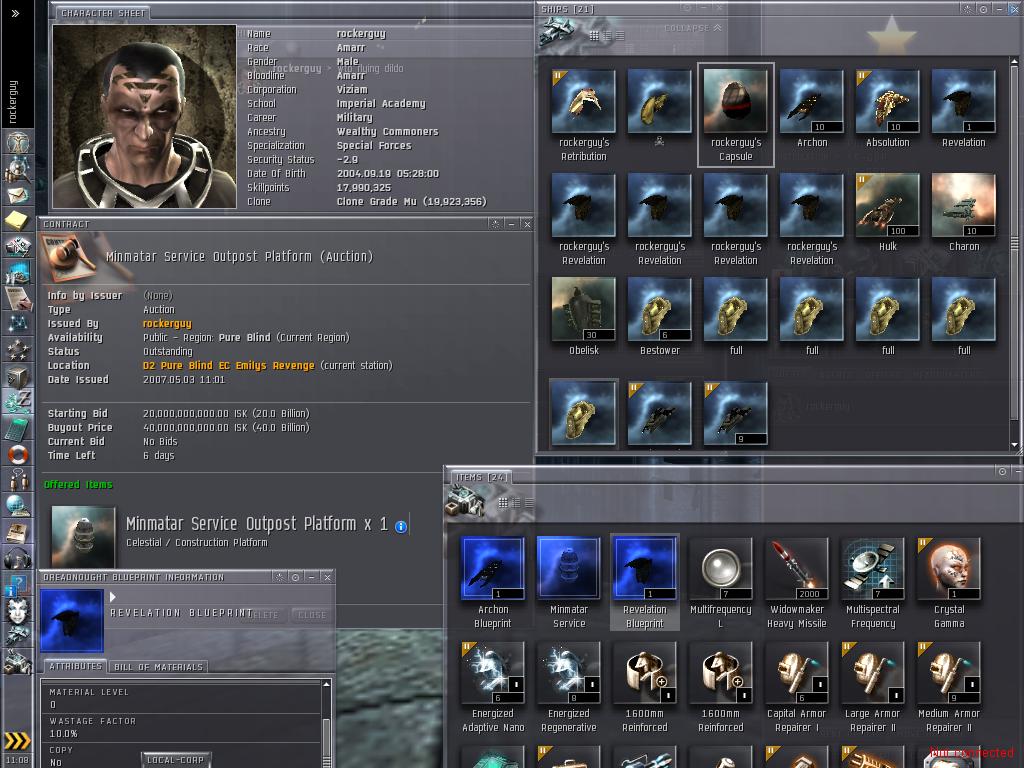Open the EVE Mail envelope icon
The height and width of the screenshot is (768, 1024).
tap(18, 195)
